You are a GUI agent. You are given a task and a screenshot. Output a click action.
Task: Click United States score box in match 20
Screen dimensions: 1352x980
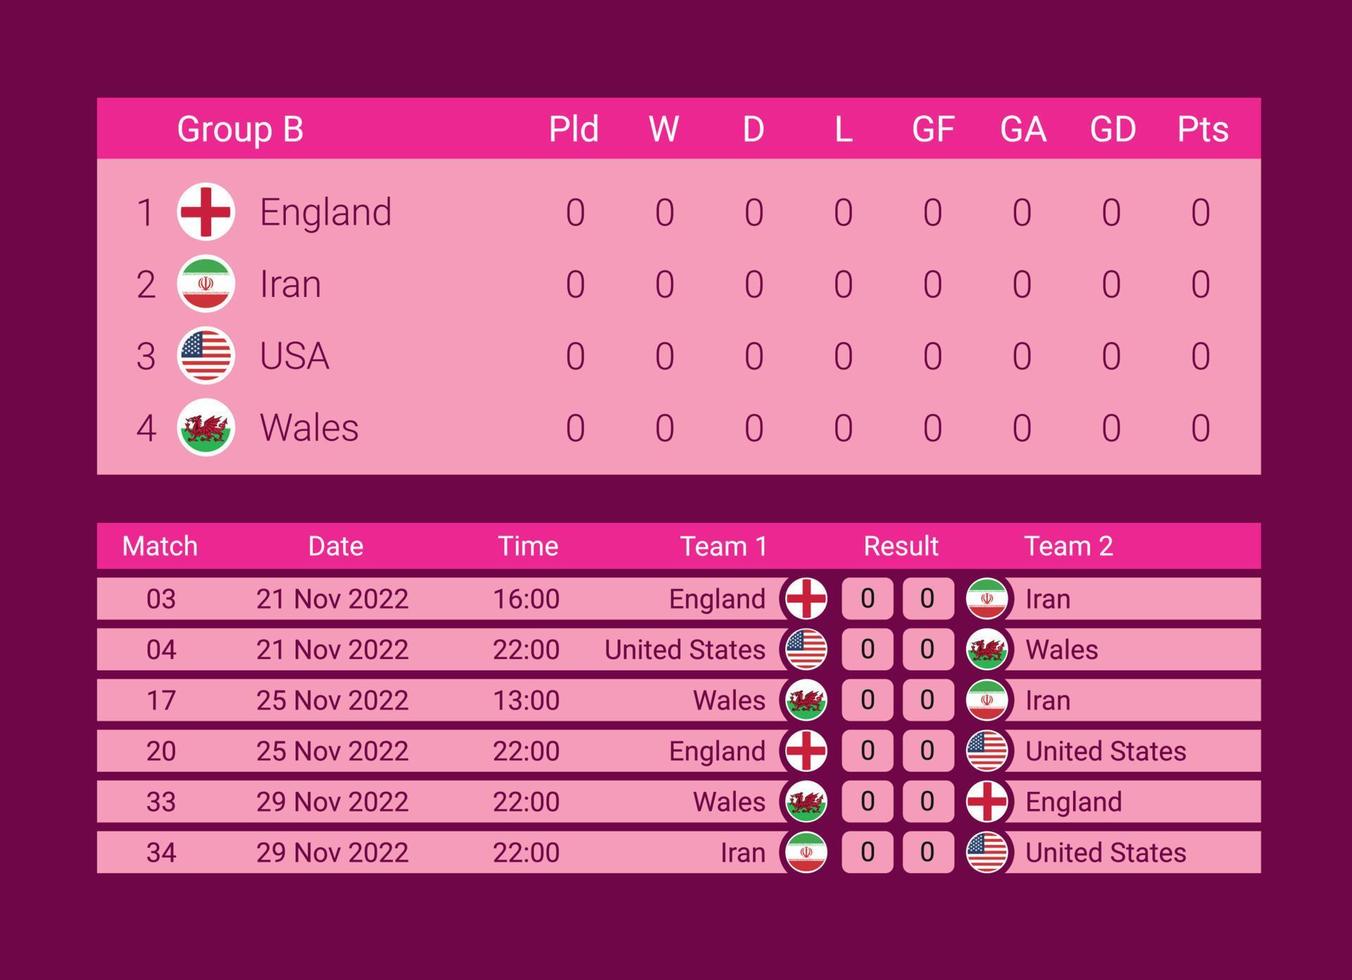tap(928, 751)
